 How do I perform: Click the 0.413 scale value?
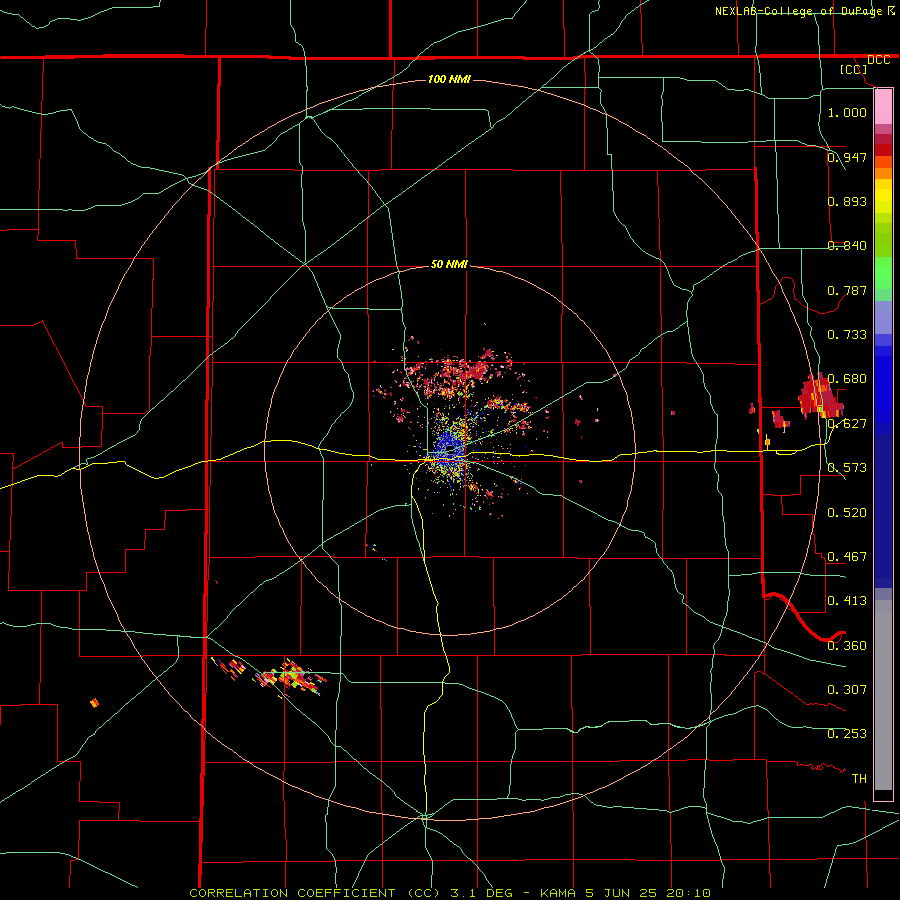coord(847,600)
